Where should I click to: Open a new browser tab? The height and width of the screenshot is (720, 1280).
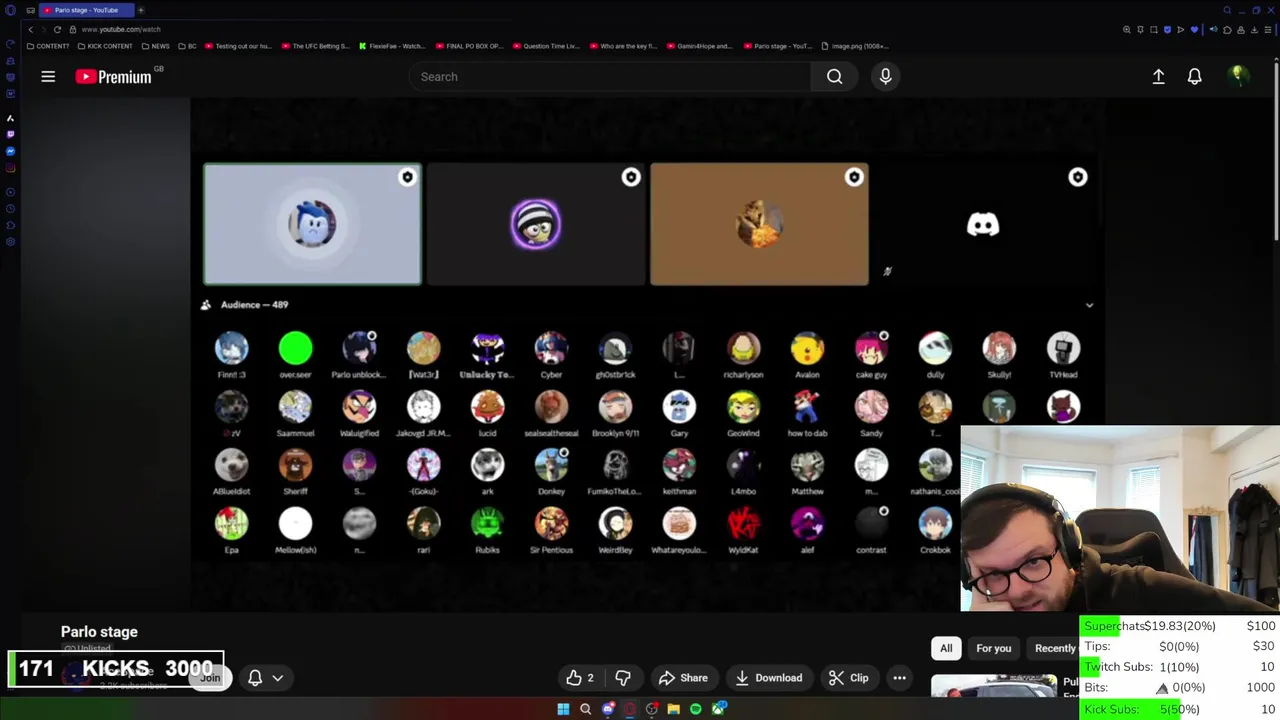pos(141,10)
